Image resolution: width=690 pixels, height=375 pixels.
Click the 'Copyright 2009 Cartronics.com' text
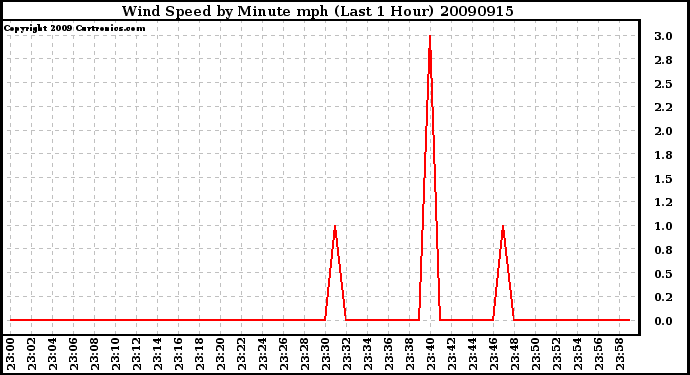pos(74,28)
